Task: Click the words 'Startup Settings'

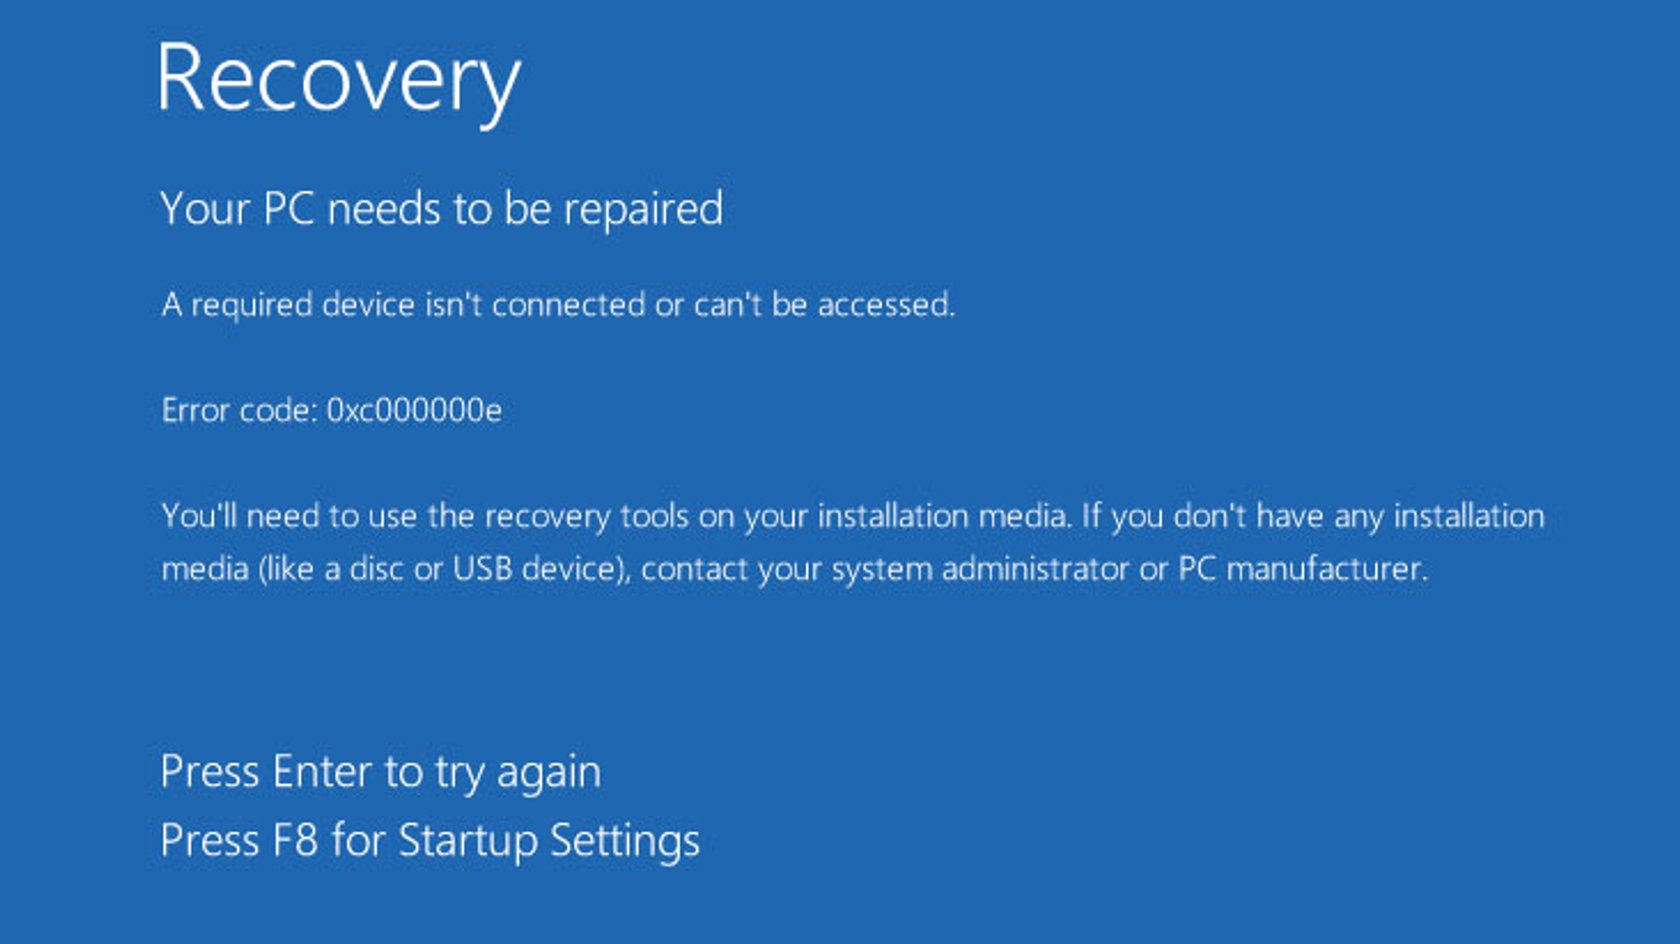Action: (x=549, y=841)
